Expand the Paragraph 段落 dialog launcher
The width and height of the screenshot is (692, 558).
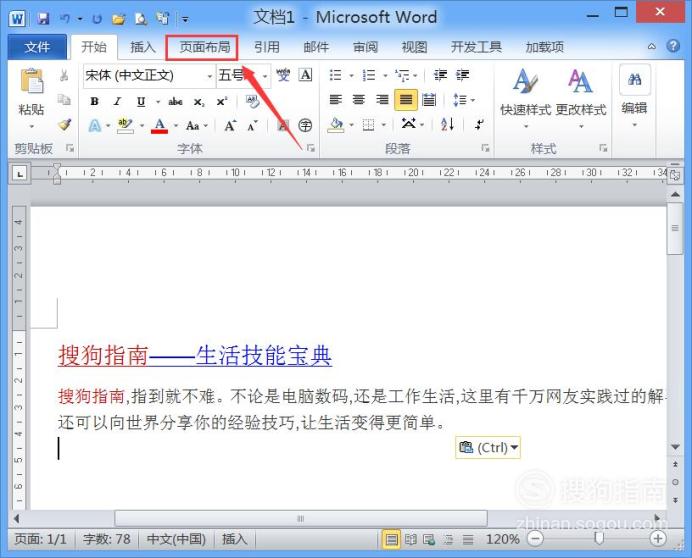[485, 148]
